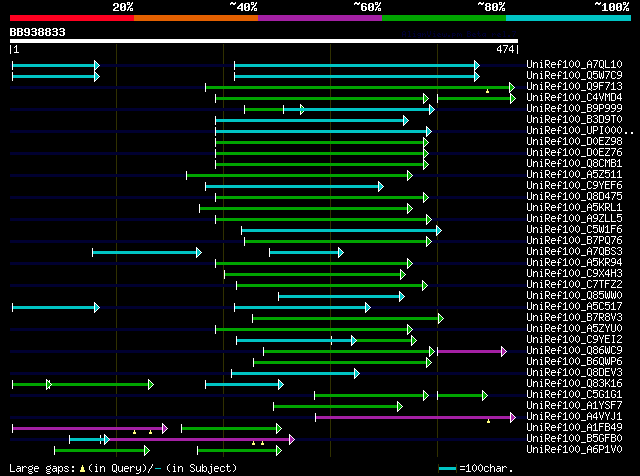This screenshot has height=476, width=640.
Task: Select the UniRef100_A6P1V0 label
Action: tap(574, 450)
